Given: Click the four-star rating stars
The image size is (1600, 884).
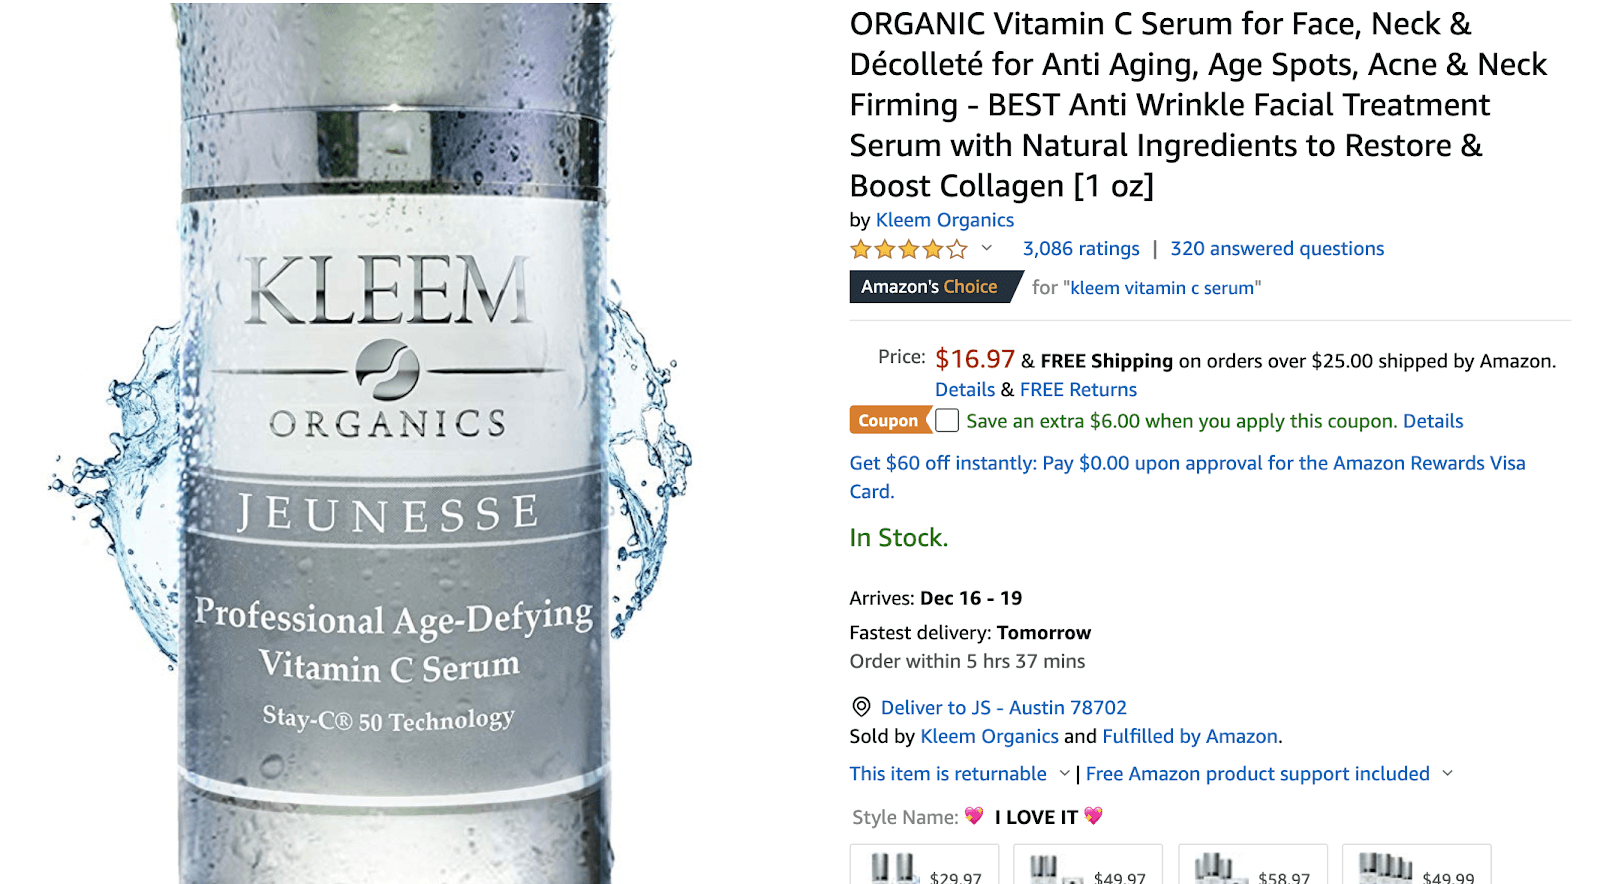Looking at the screenshot, I should click(x=911, y=248).
